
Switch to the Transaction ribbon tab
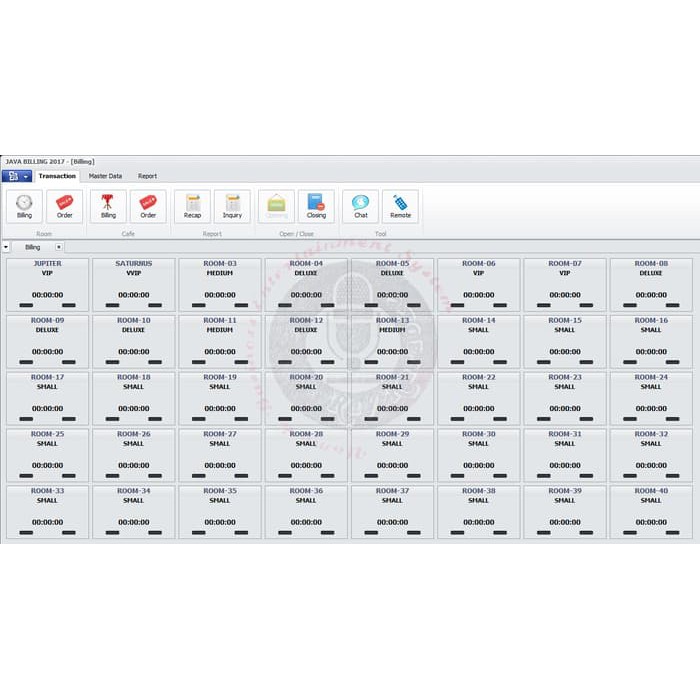(x=57, y=176)
